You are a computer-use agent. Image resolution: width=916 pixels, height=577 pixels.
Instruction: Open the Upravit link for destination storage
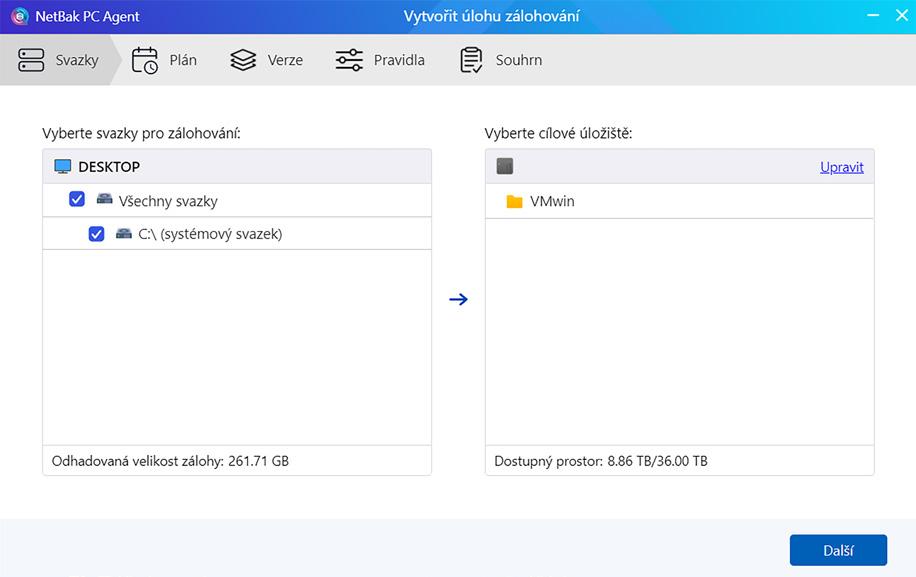tap(841, 167)
